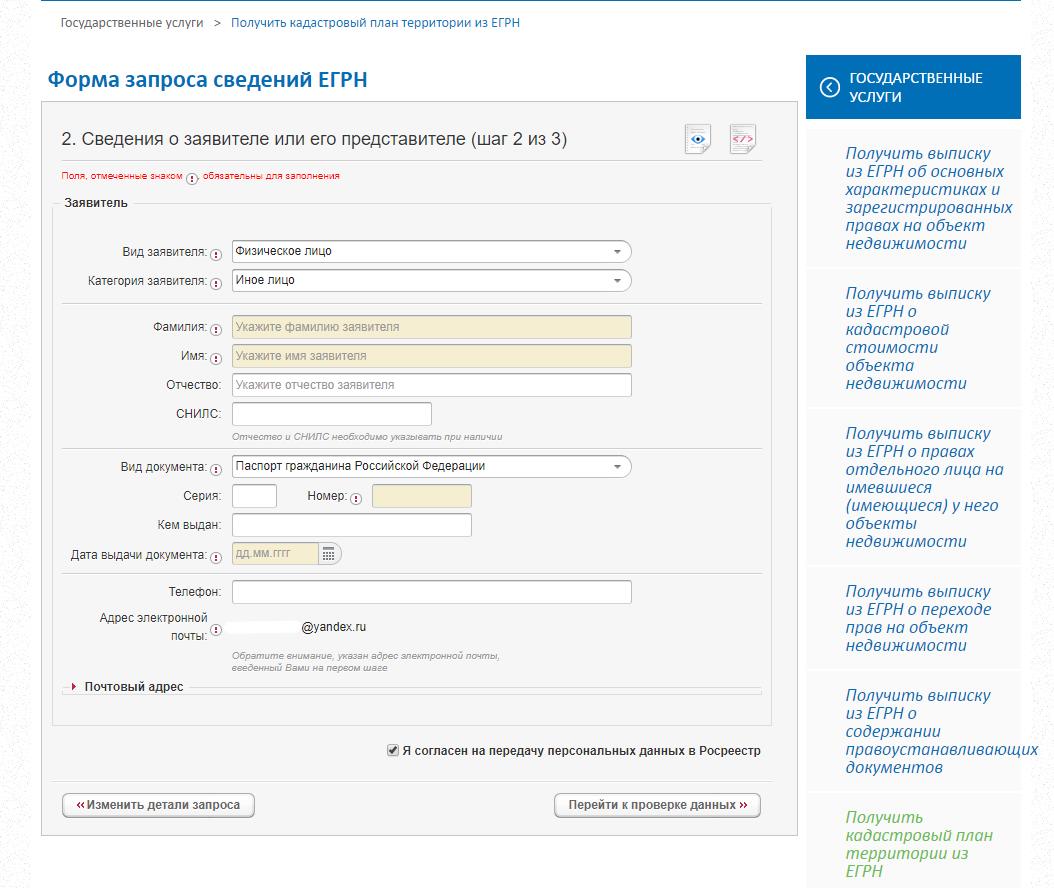1054x888 pixels.
Task: Open green sidebar link кадастровый план территории
Action: pos(919,844)
